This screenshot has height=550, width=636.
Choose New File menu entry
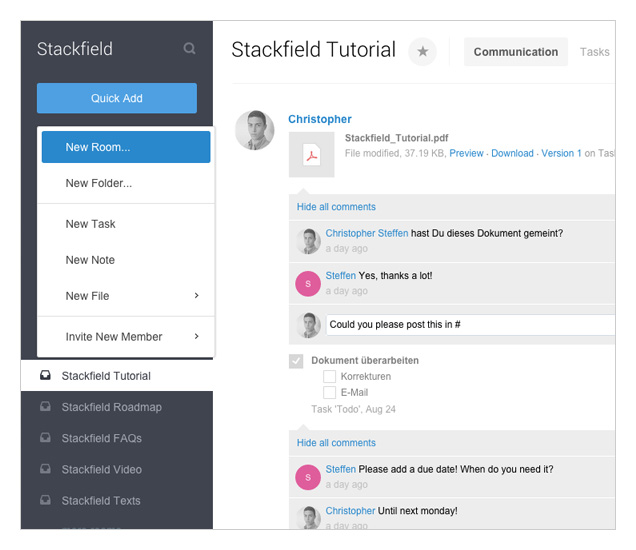[x=126, y=296]
